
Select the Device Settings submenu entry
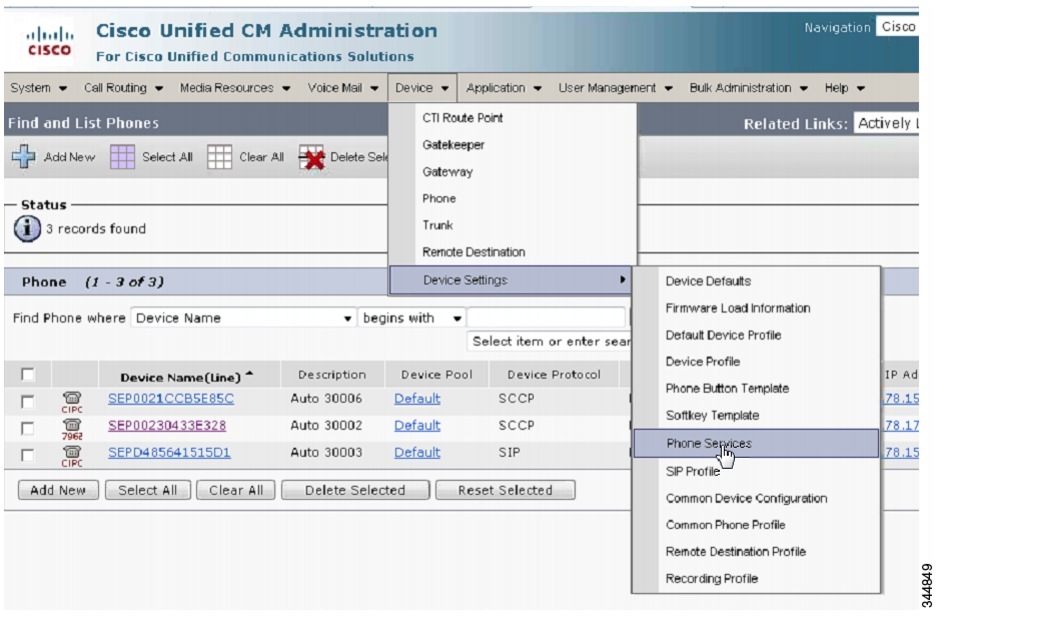click(x=510, y=280)
